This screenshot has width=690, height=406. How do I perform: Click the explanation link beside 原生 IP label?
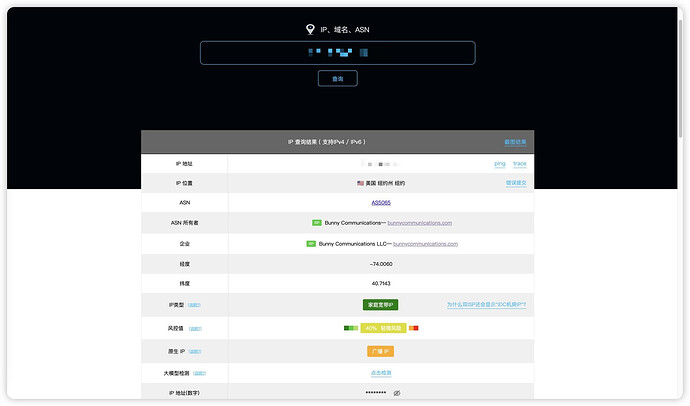coord(195,351)
